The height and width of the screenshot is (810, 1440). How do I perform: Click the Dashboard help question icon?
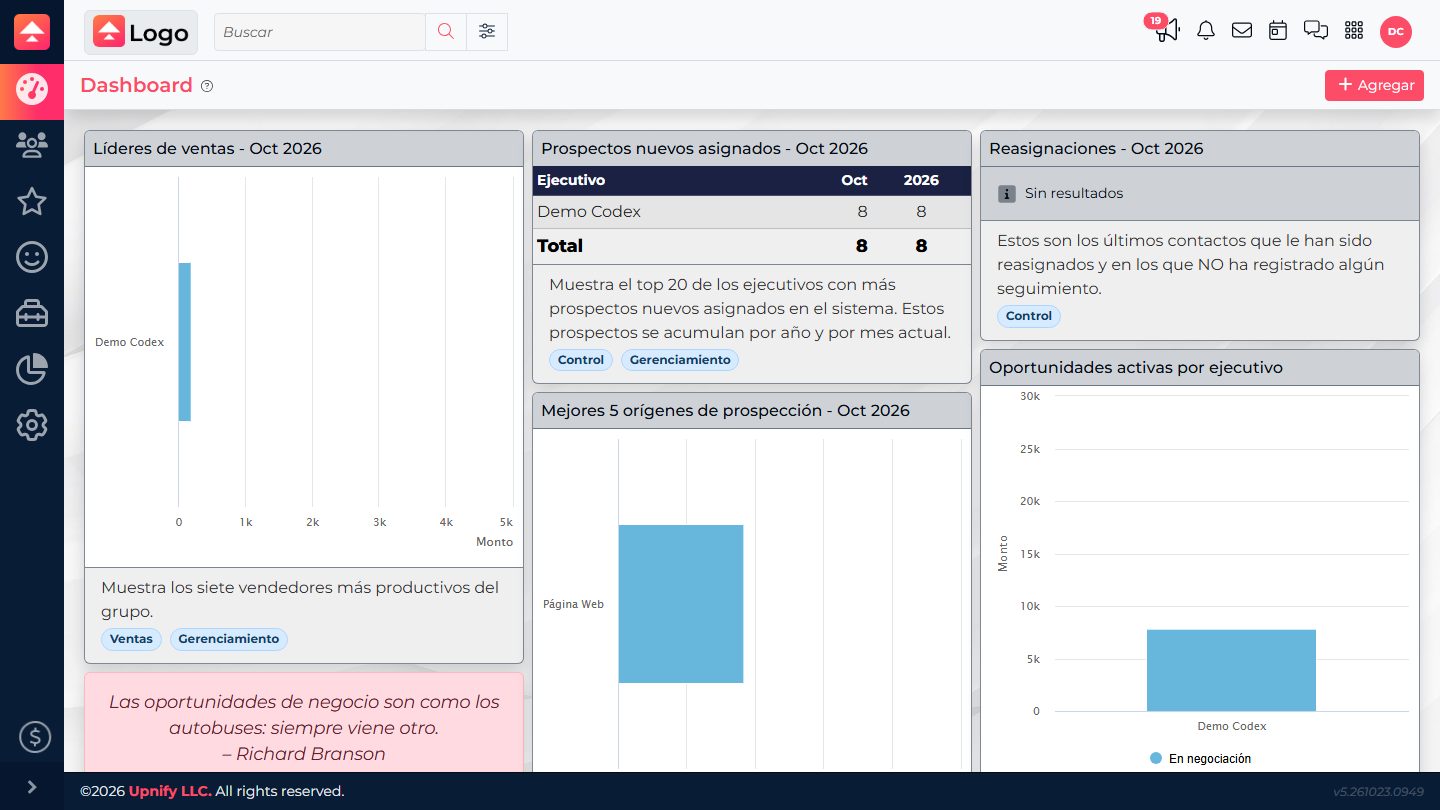(207, 86)
